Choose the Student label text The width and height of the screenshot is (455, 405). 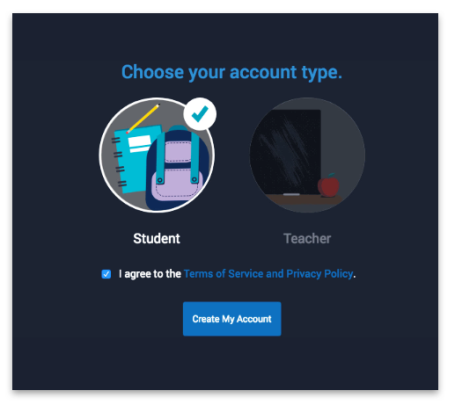point(157,239)
